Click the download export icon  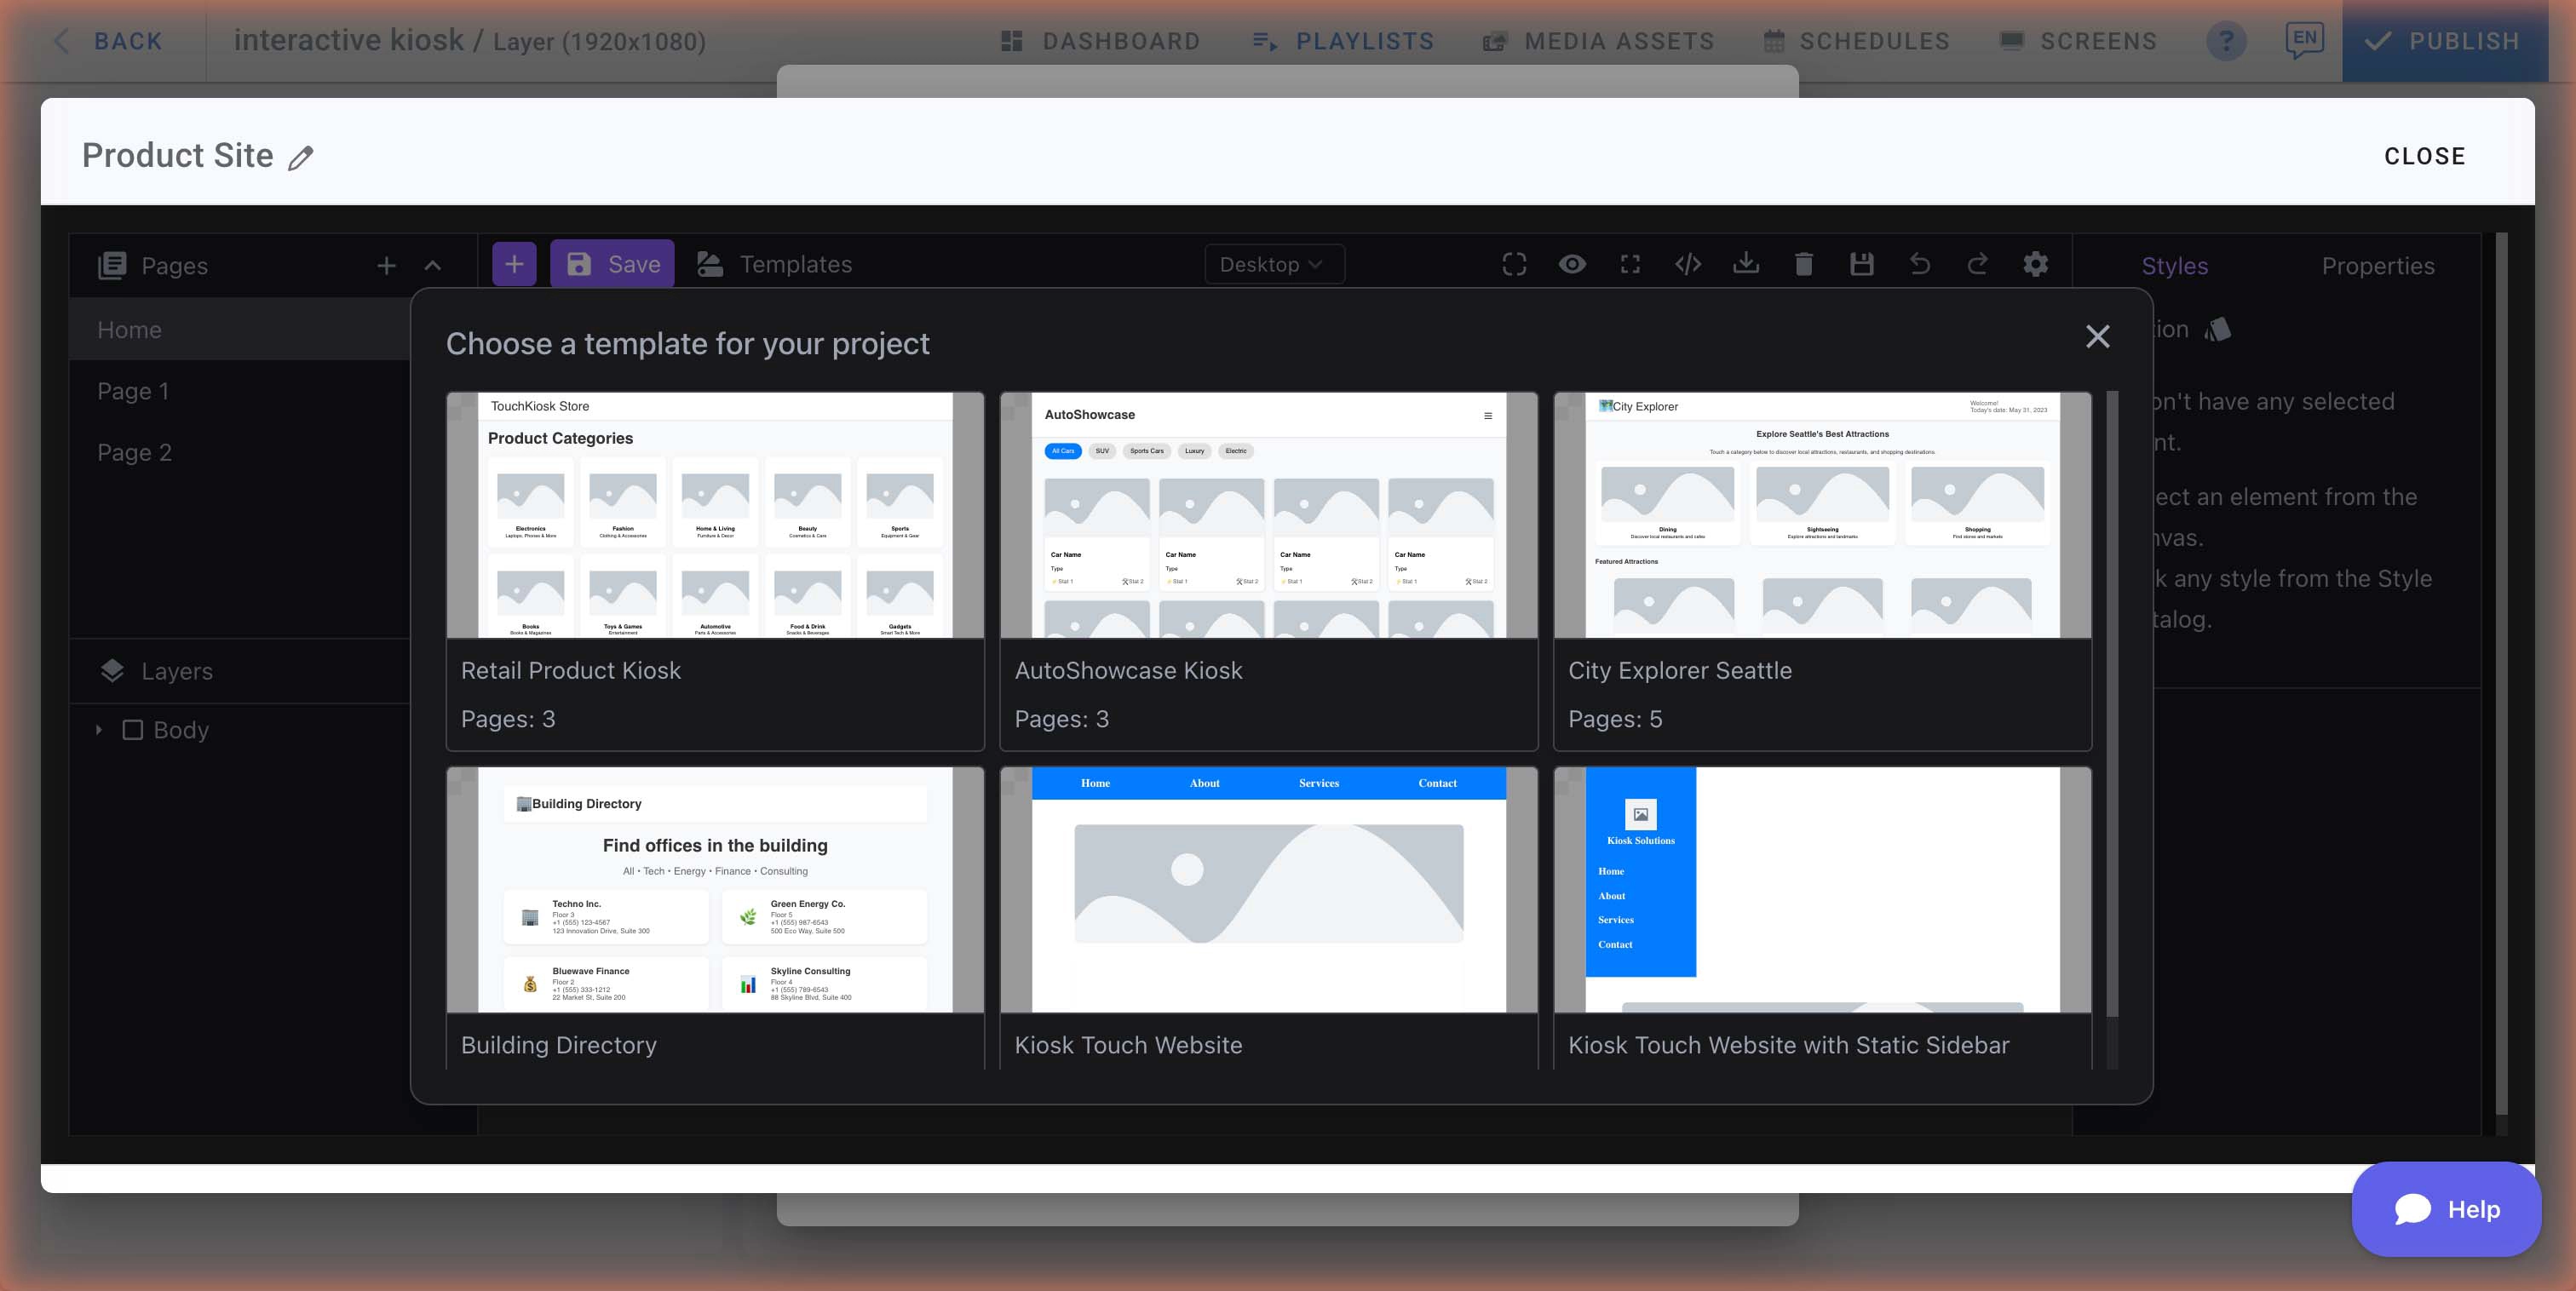[x=1746, y=264]
